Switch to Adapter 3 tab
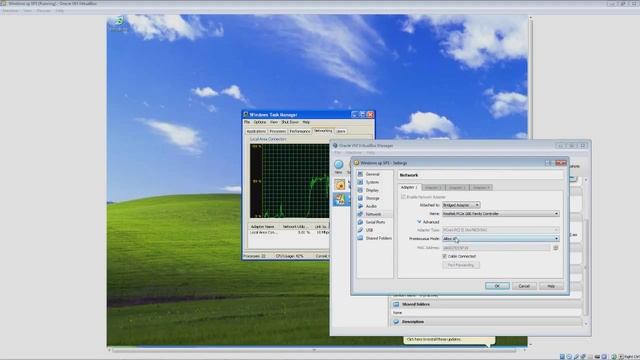 (x=456, y=188)
